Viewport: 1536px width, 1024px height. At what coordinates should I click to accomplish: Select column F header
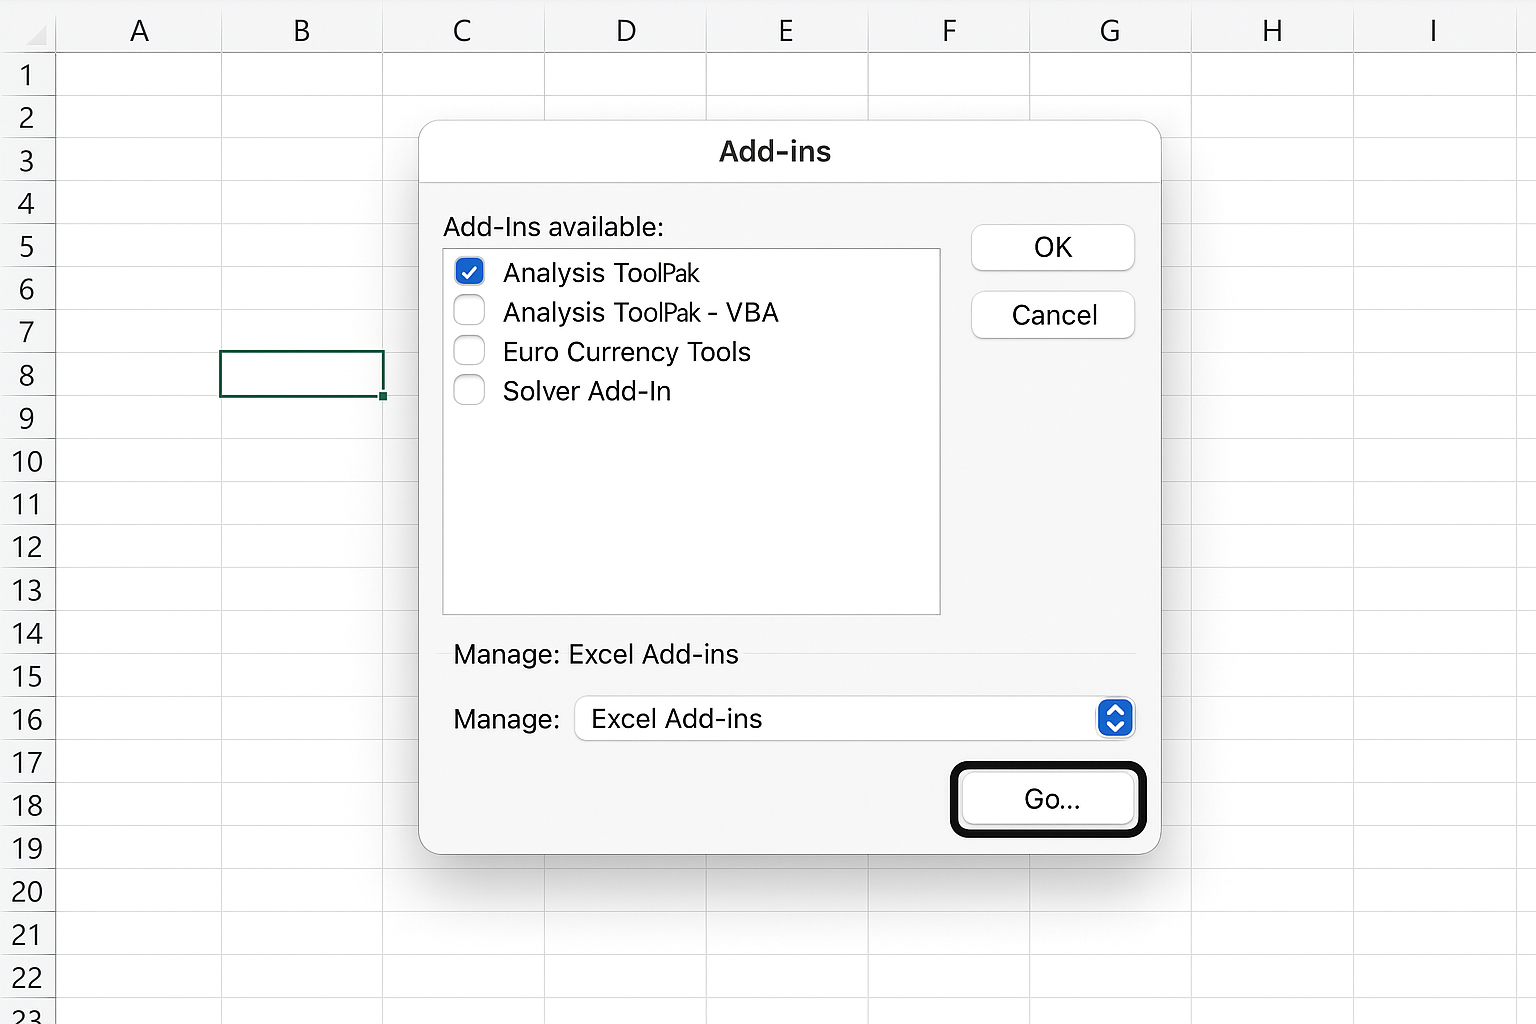click(949, 31)
